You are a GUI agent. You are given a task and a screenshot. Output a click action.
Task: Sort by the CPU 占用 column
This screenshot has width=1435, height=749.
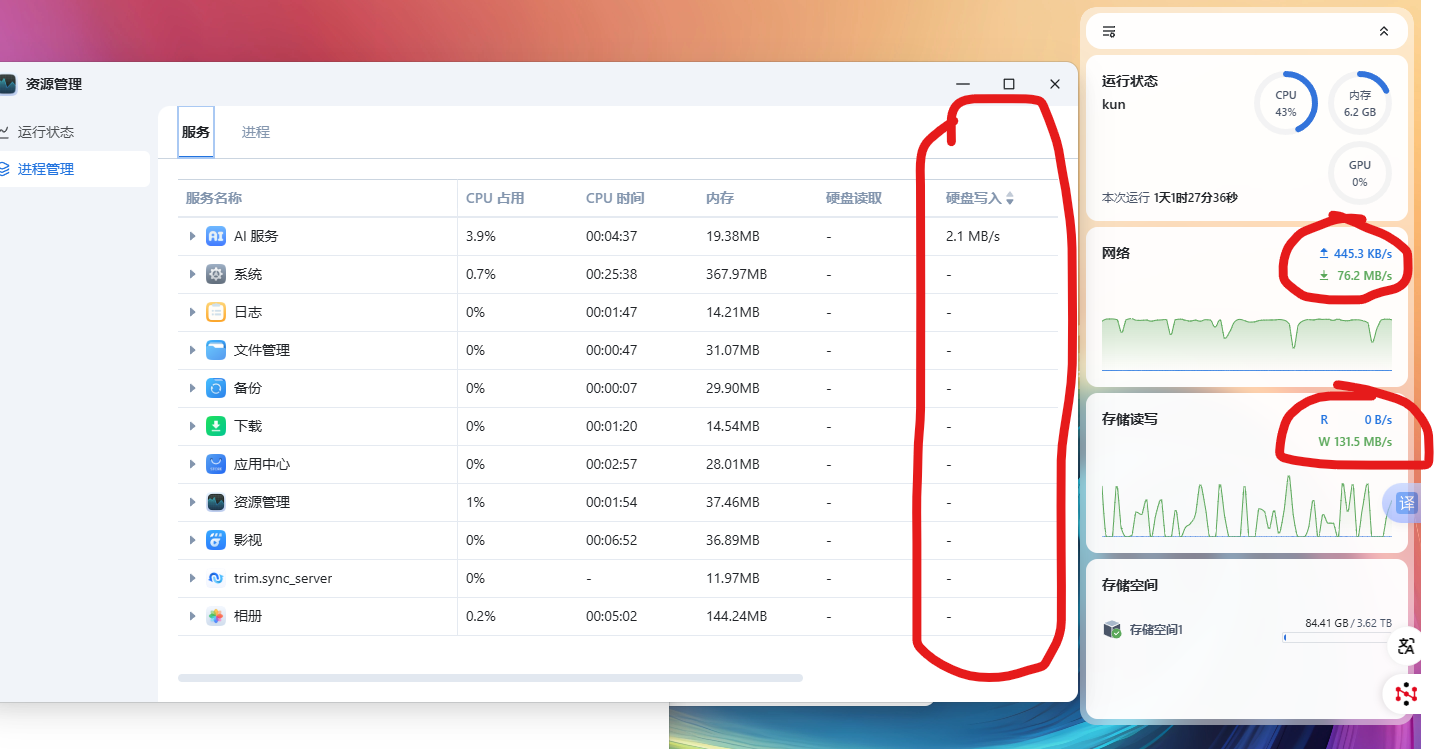point(495,198)
